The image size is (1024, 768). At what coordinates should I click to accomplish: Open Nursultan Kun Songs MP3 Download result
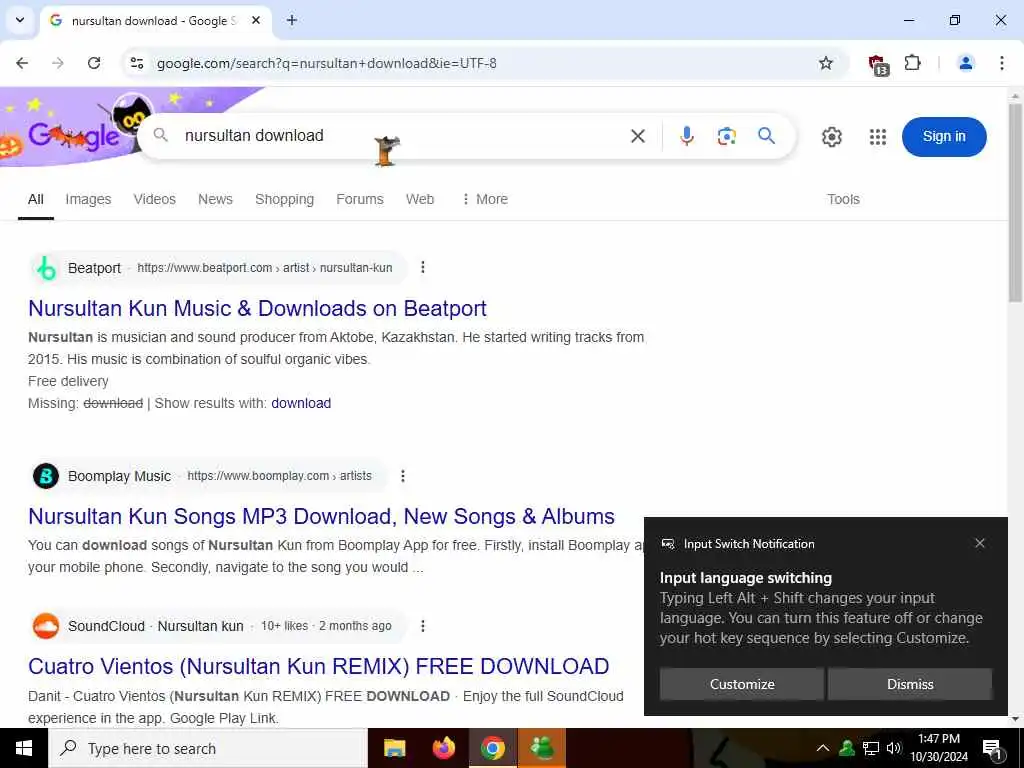coord(321,517)
